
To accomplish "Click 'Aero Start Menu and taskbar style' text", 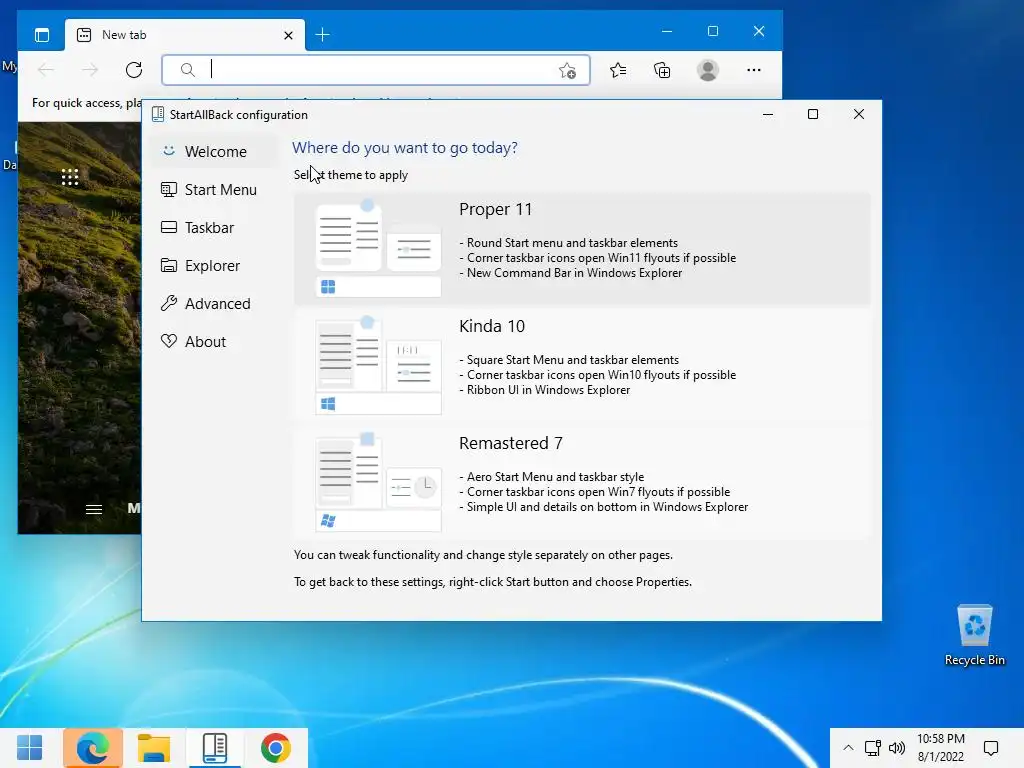I will (x=555, y=477).
